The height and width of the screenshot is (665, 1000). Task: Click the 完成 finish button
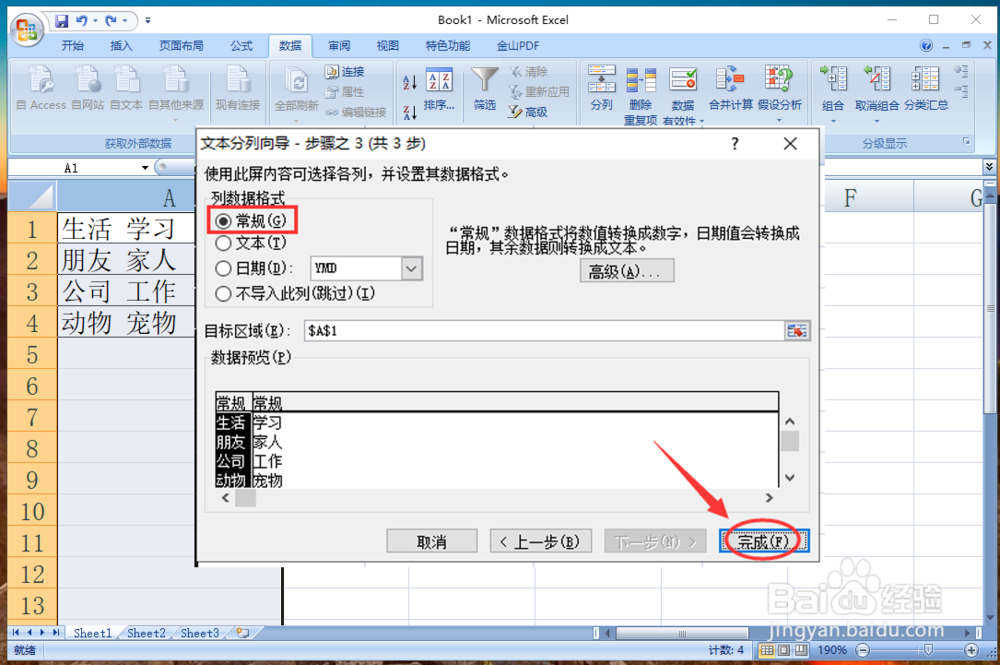[x=763, y=540]
